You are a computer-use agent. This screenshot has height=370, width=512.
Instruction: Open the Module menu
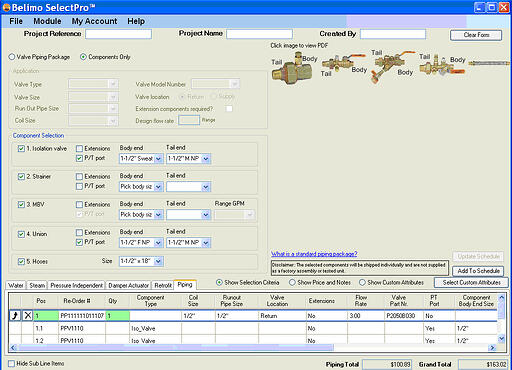point(47,21)
